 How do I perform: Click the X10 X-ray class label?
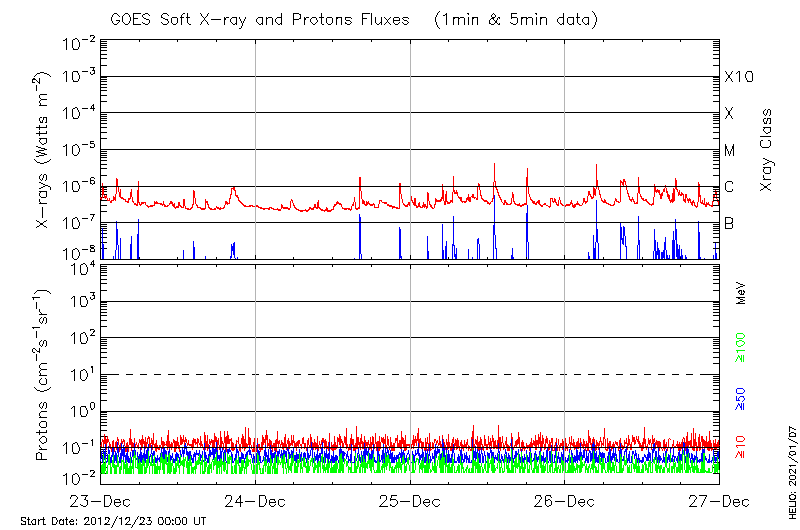pos(738,77)
